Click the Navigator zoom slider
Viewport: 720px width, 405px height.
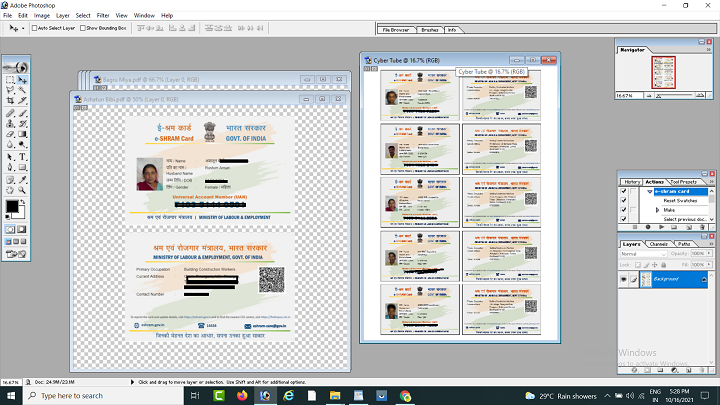[x=675, y=96]
